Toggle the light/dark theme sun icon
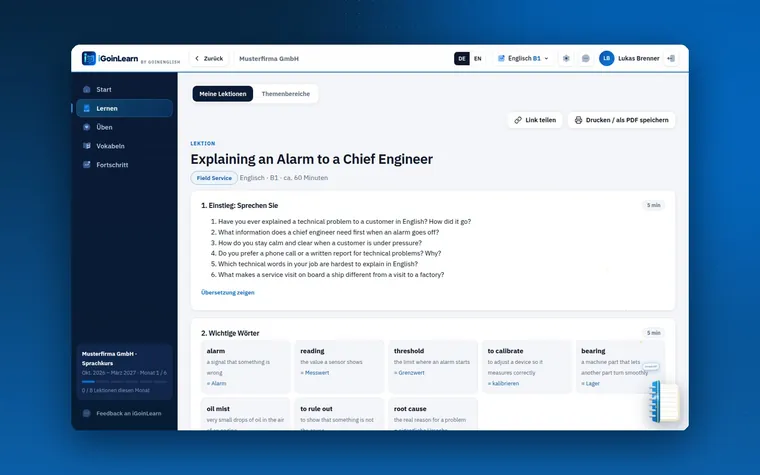760x475 pixels. tap(566, 58)
